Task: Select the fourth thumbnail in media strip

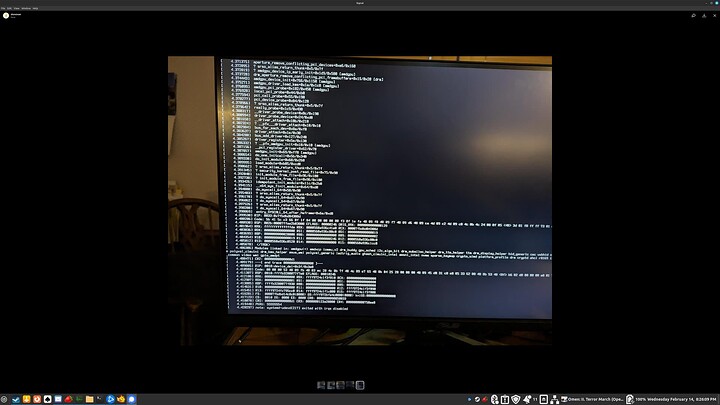Action: click(x=350, y=385)
